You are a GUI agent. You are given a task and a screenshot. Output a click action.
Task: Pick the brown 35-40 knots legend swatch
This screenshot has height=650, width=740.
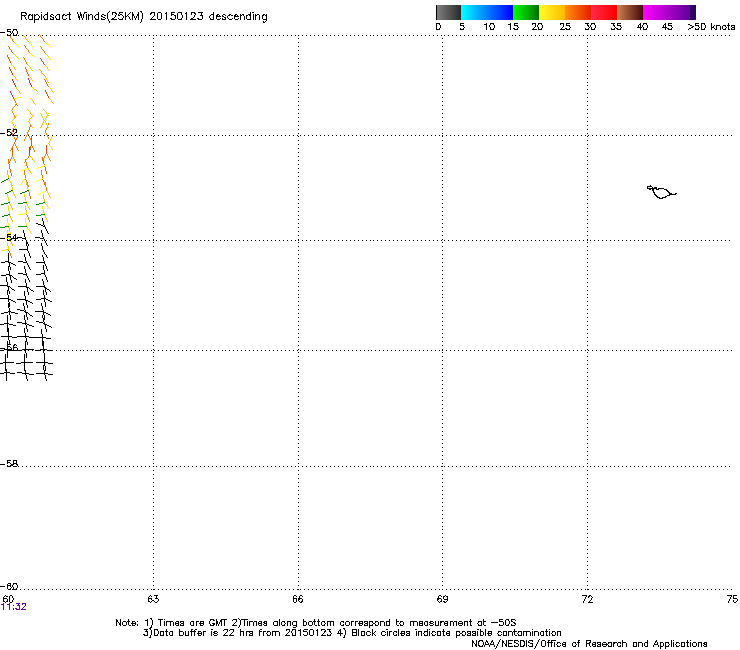pyautogui.click(x=630, y=12)
